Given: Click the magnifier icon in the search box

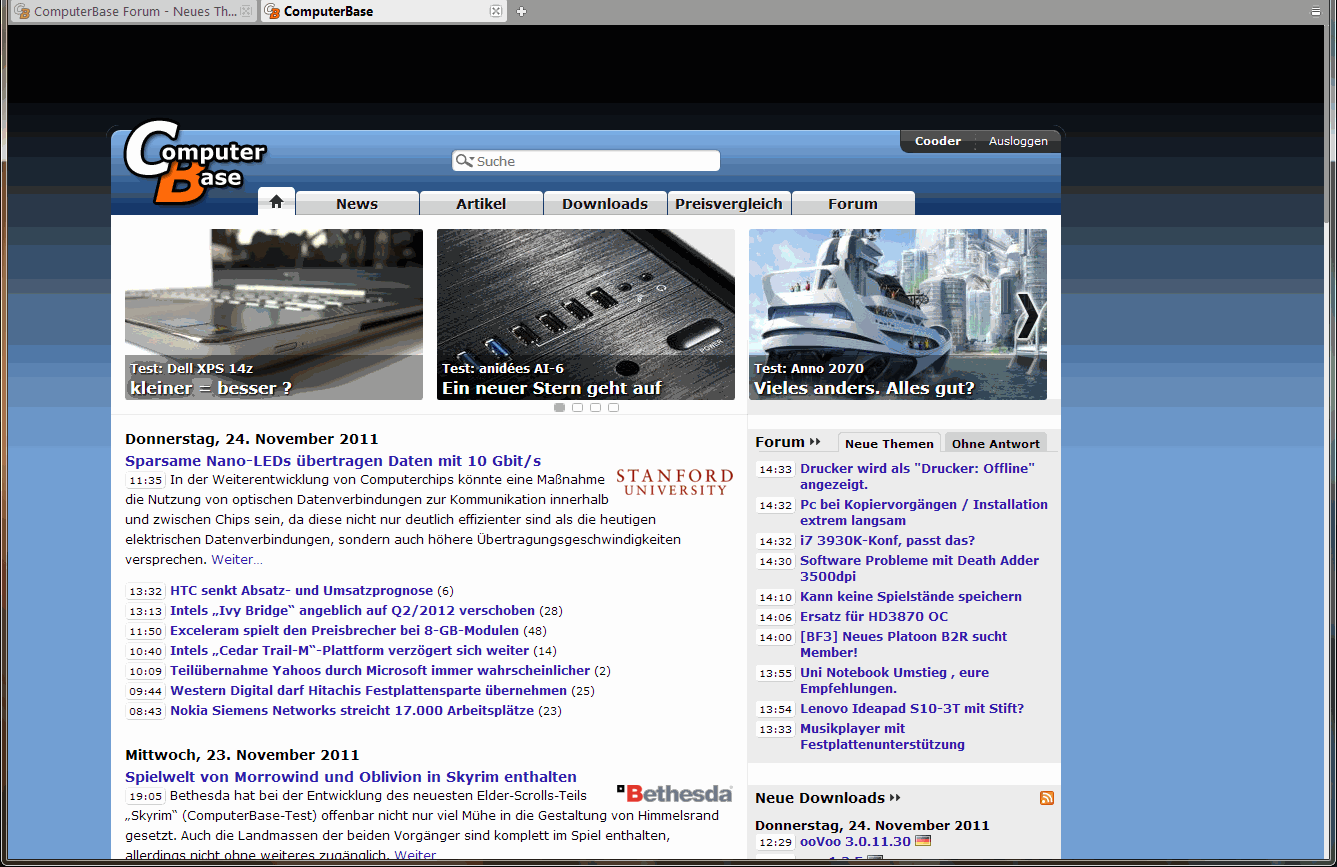Looking at the screenshot, I should point(463,161).
